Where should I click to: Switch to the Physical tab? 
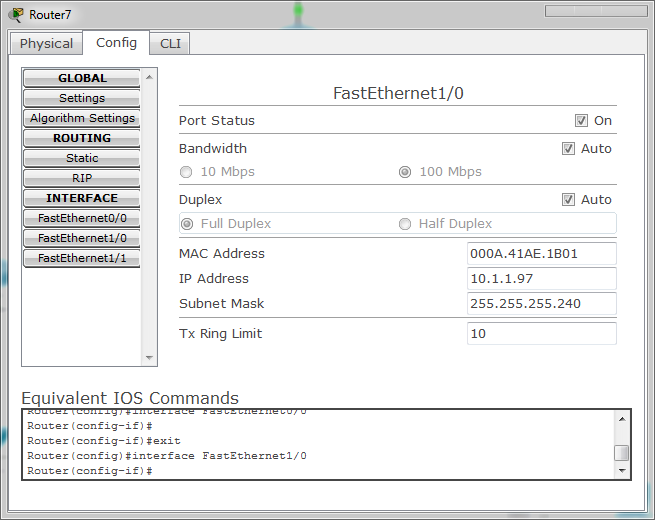coord(46,43)
